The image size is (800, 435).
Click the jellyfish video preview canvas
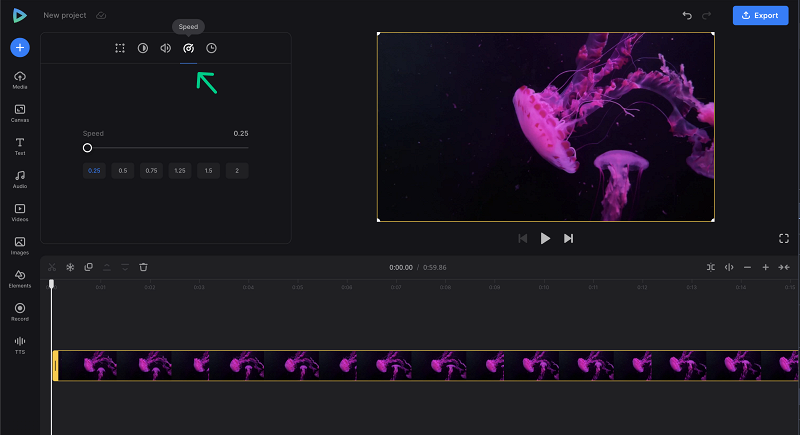point(545,127)
